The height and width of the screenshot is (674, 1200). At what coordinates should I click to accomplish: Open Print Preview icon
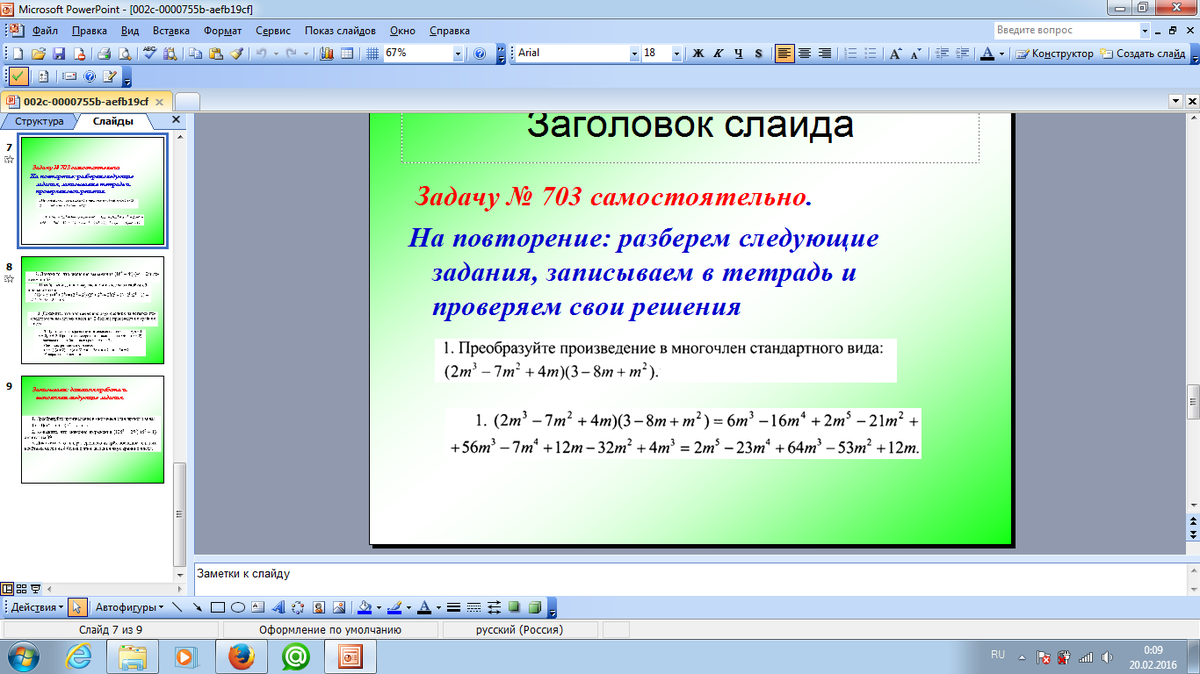point(124,53)
